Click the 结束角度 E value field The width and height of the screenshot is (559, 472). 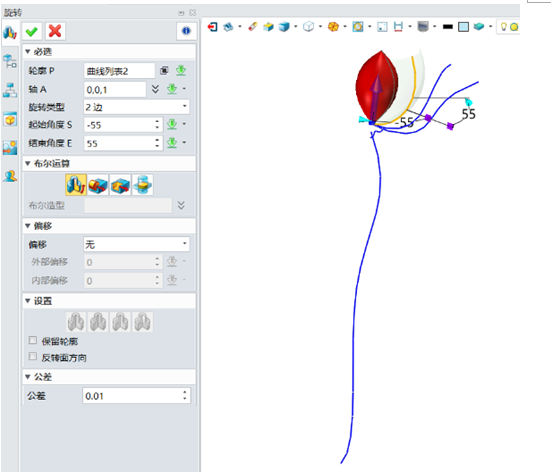118,143
